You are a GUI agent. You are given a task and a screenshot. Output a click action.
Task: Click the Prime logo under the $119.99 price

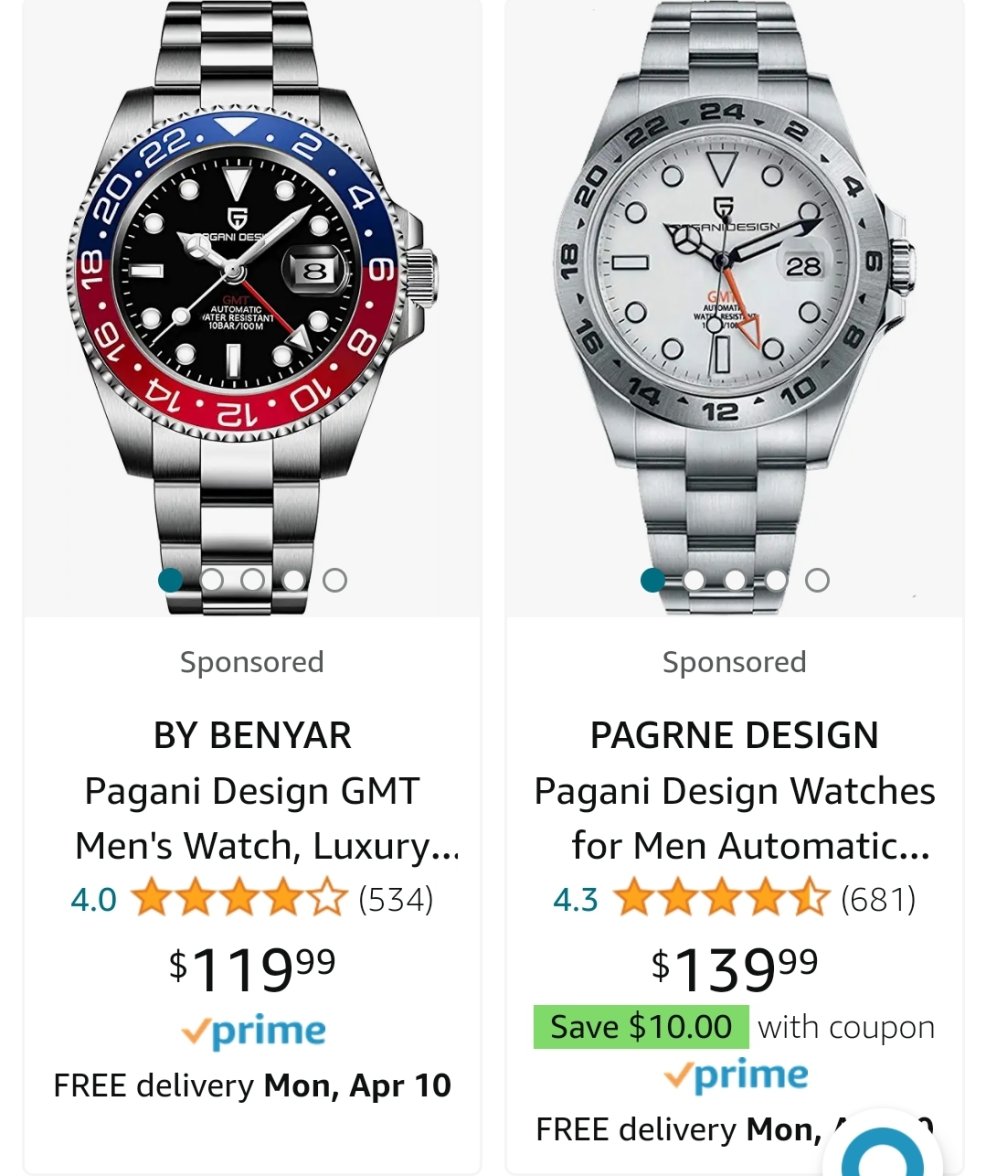pyautogui.click(x=253, y=1032)
